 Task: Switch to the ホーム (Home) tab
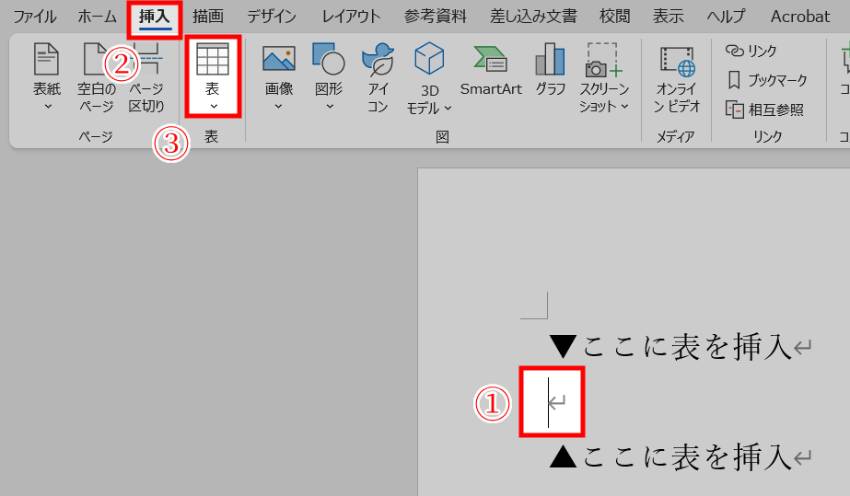97,17
